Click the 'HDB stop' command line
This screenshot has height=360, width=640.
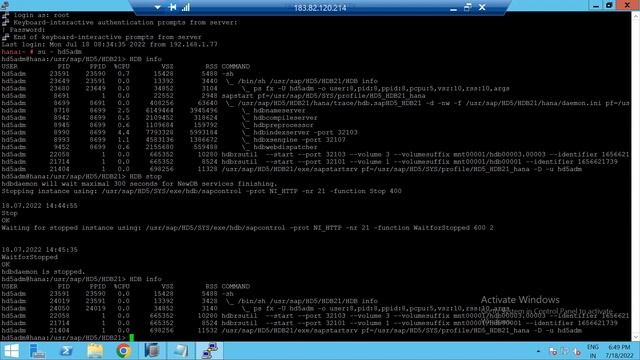tap(145, 176)
